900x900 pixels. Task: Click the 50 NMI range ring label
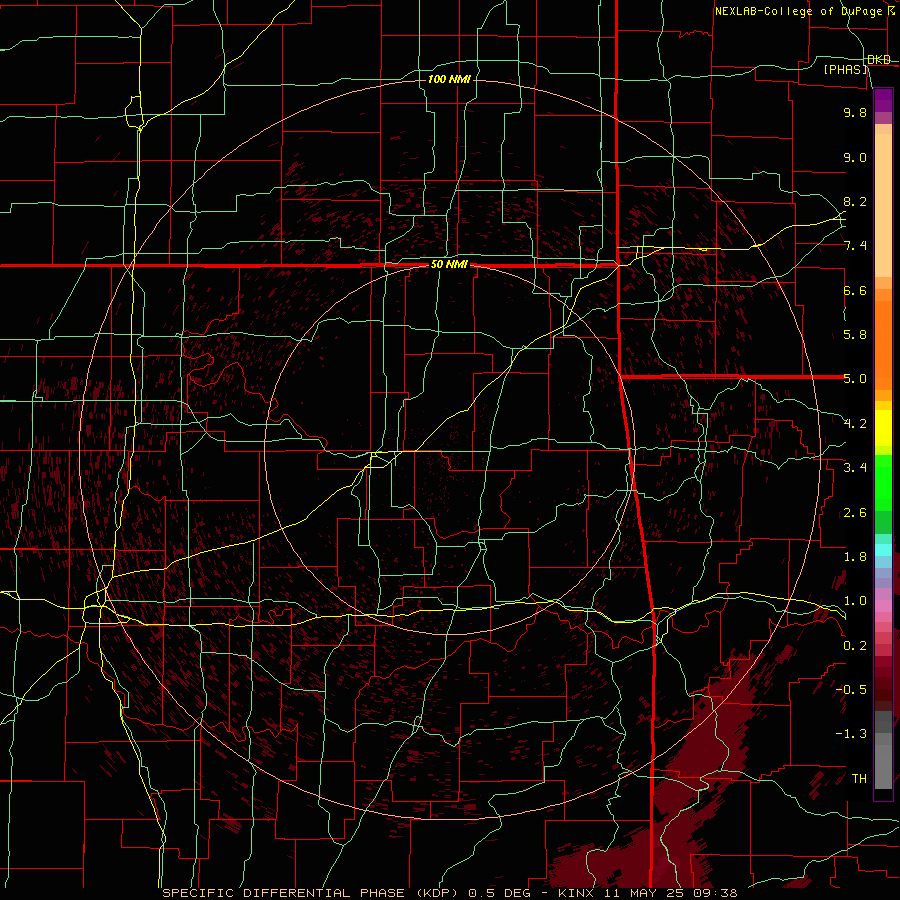(x=449, y=265)
